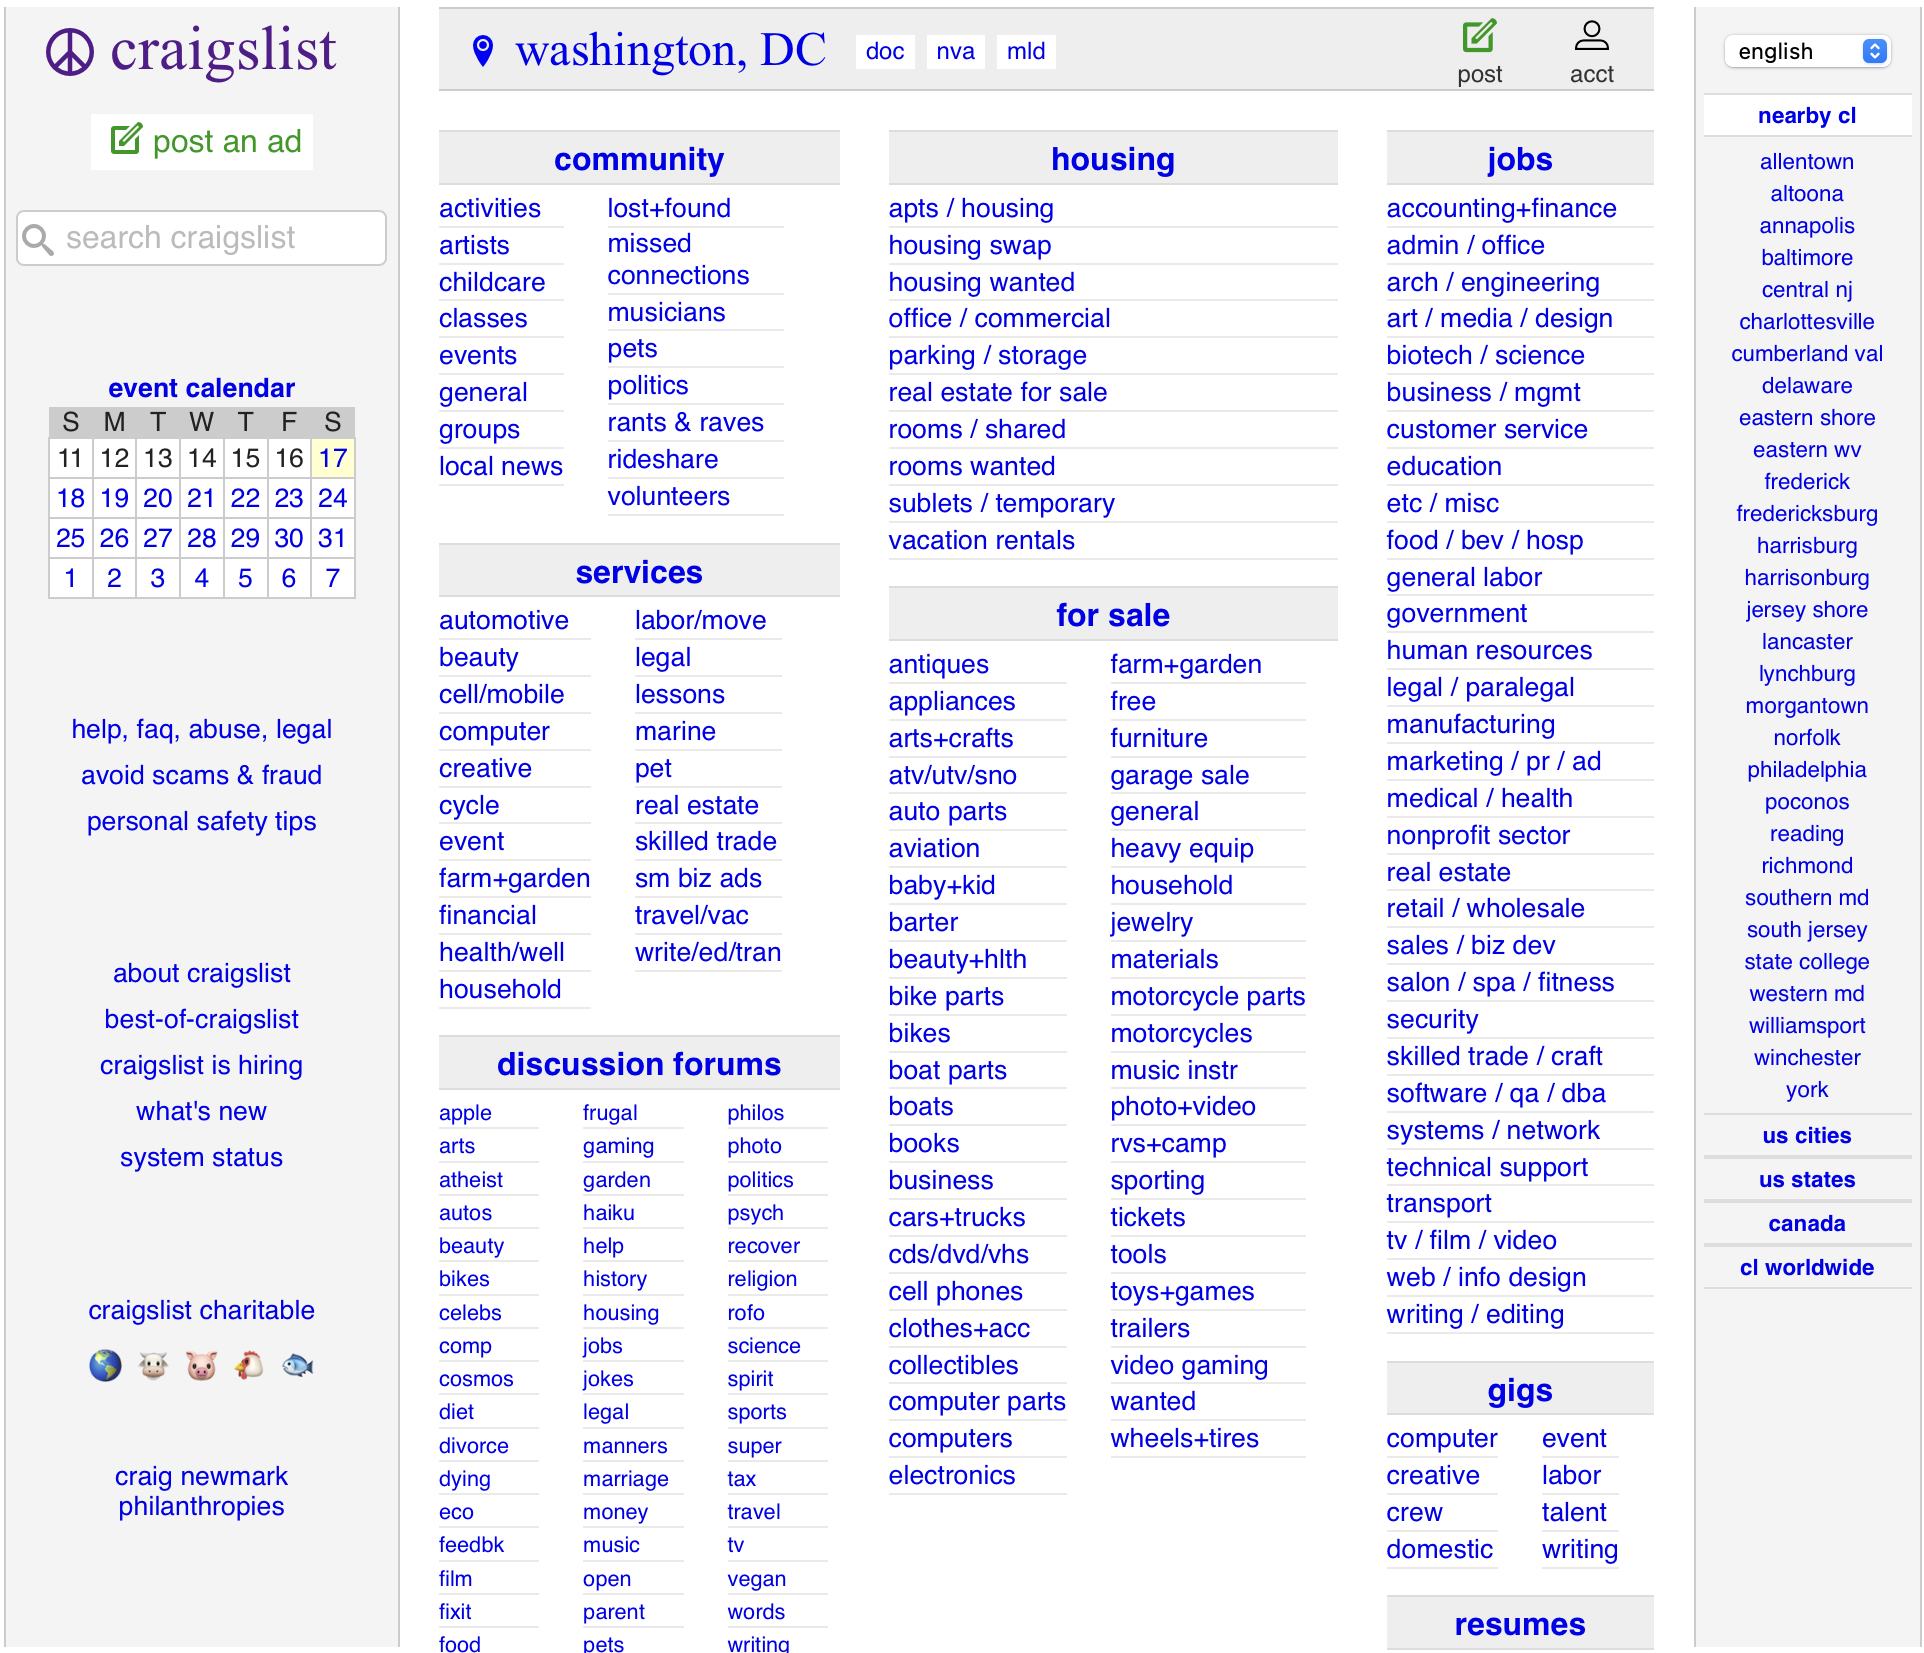1924x1653 pixels.
Task: Switch to the mld subarea tab
Action: pos(1026,52)
